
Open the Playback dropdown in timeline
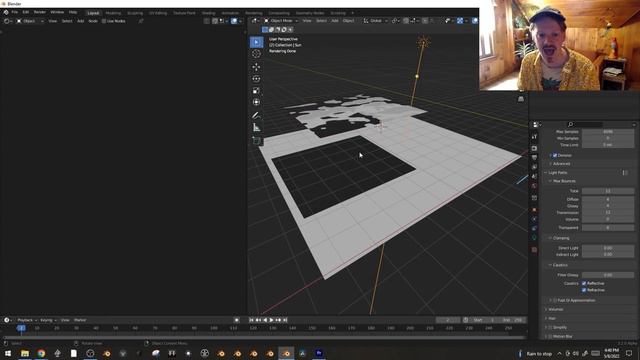click(27, 320)
